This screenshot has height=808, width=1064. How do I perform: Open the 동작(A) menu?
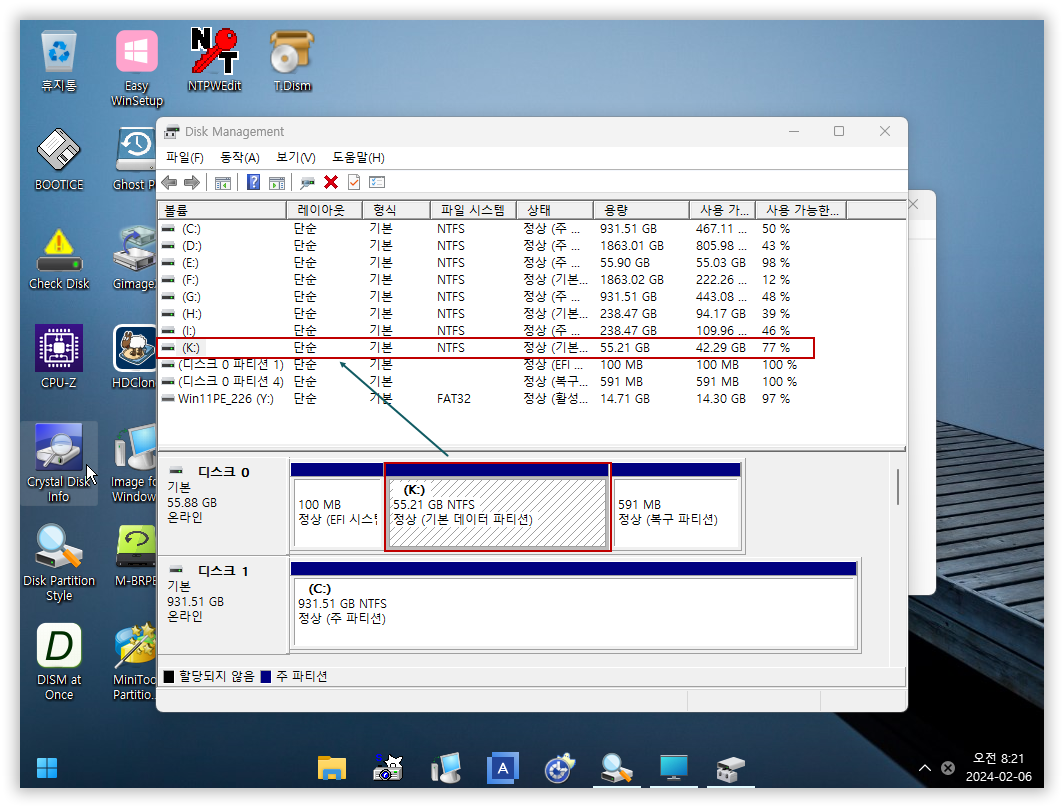(240, 157)
